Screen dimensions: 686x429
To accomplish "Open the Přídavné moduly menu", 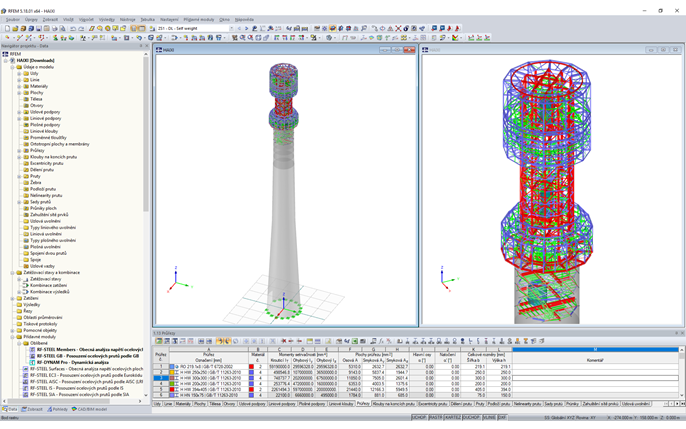I will point(199,20).
